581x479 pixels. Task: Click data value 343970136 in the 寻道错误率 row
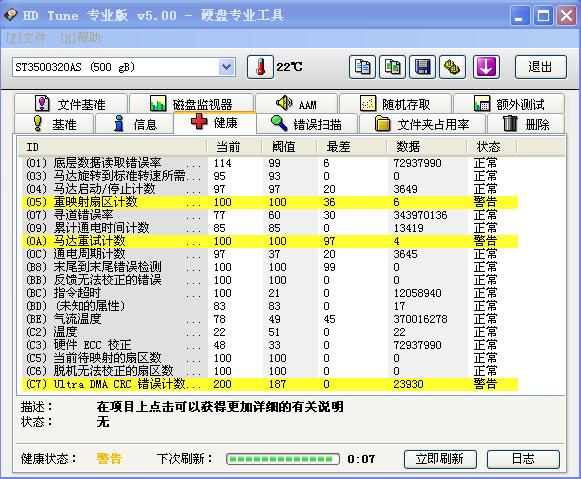(420, 215)
